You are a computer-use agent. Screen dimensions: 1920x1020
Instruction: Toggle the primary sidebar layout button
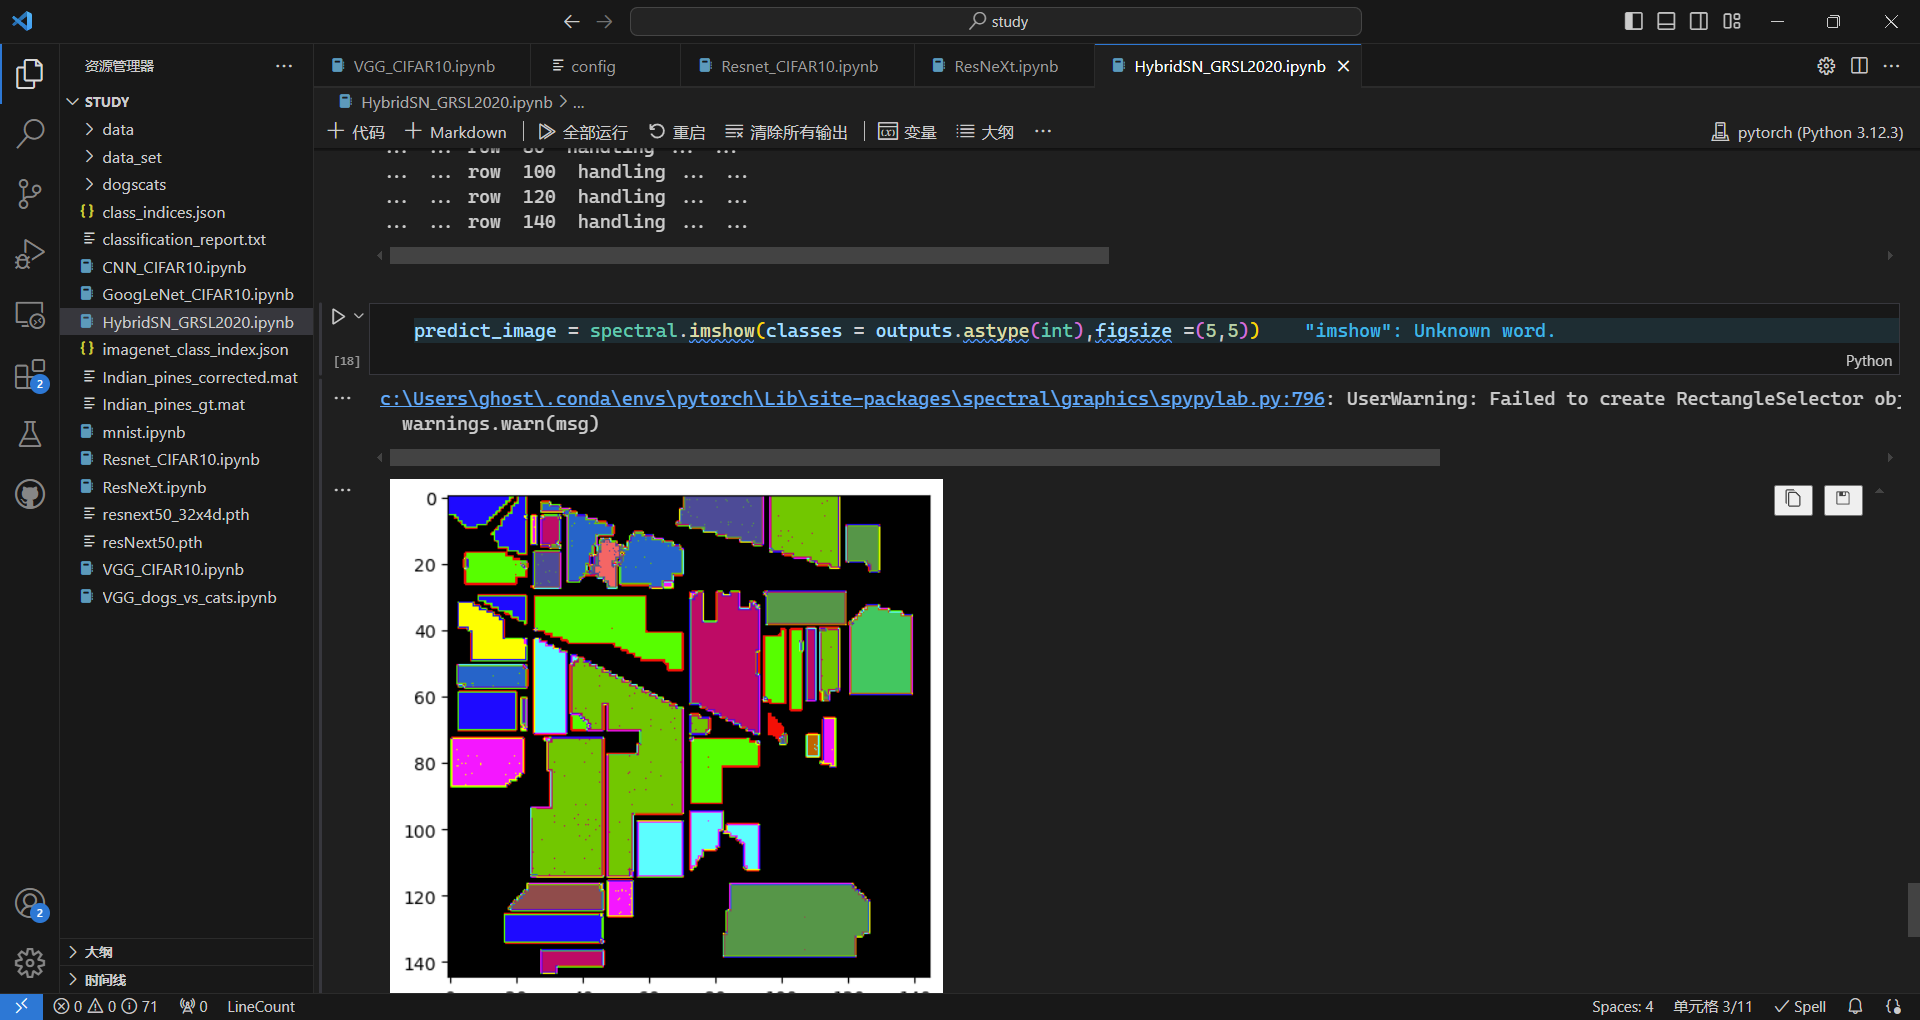[x=1634, y=21]
